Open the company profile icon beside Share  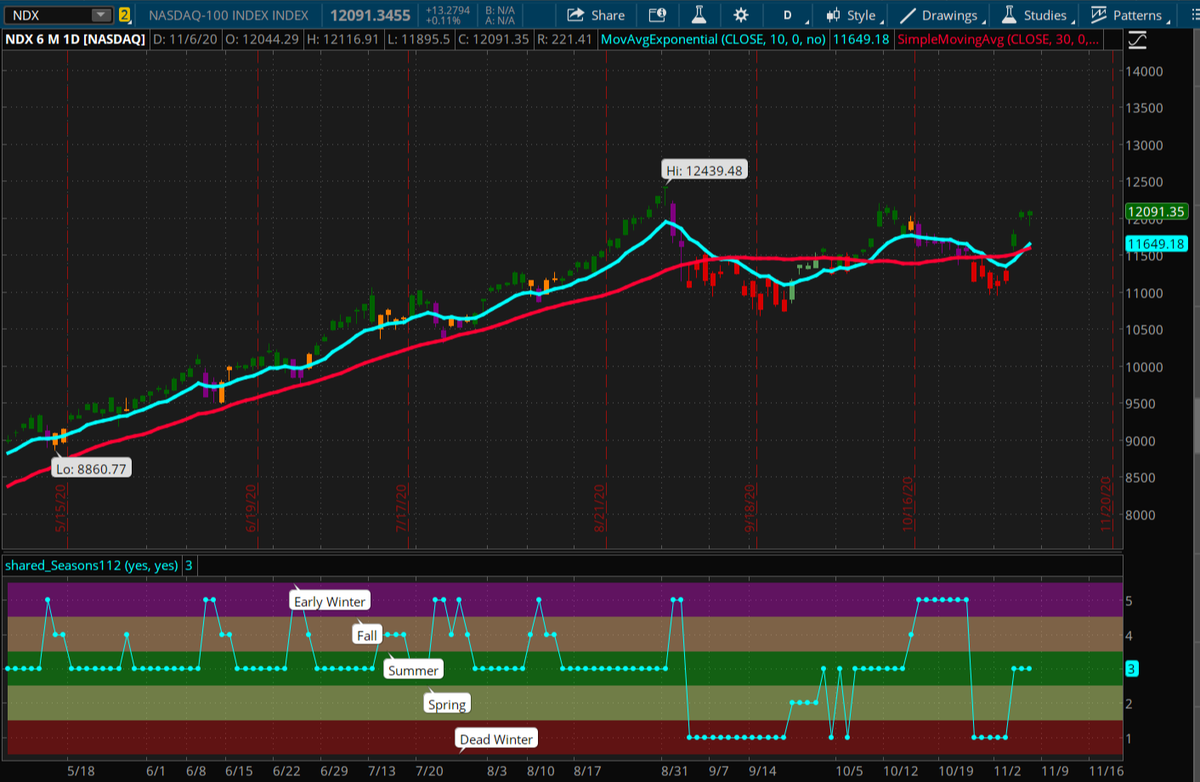(657, 15)
